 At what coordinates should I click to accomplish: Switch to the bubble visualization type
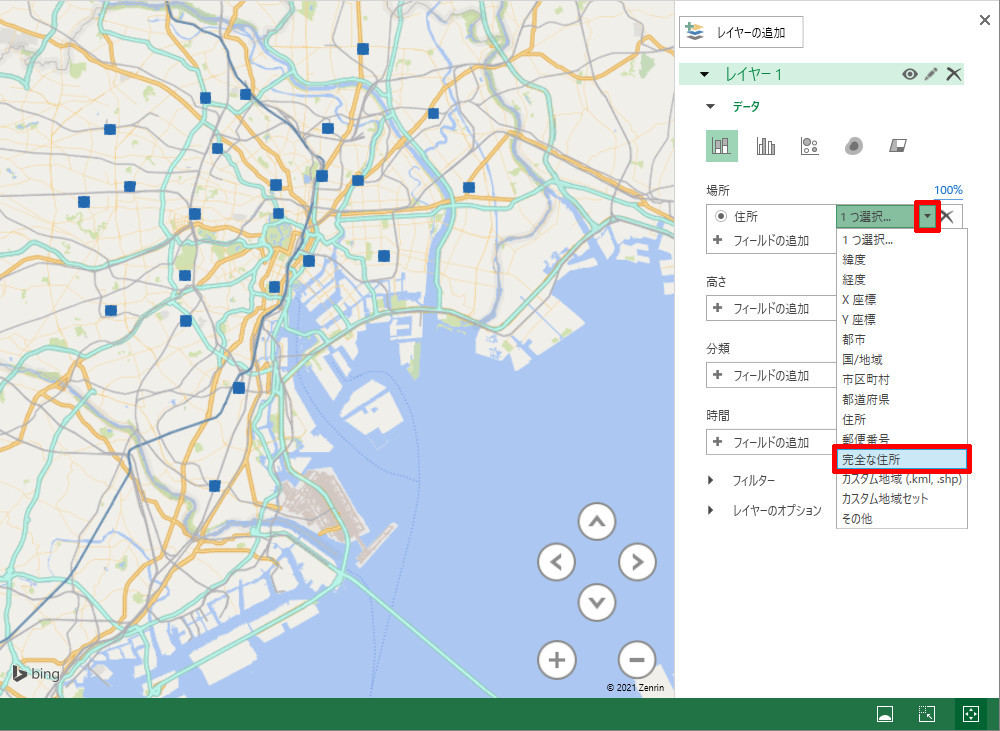point(810,146)
